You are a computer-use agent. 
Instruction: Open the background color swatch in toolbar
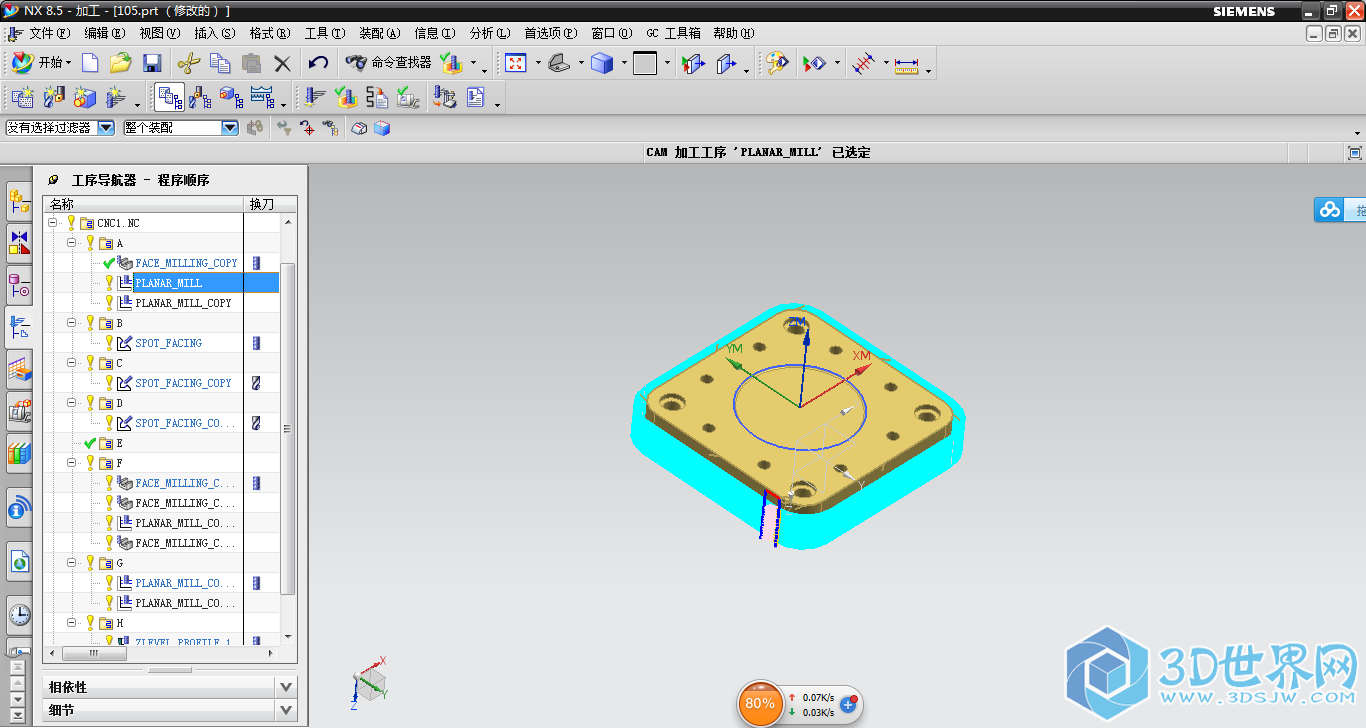tap(645, 63)
